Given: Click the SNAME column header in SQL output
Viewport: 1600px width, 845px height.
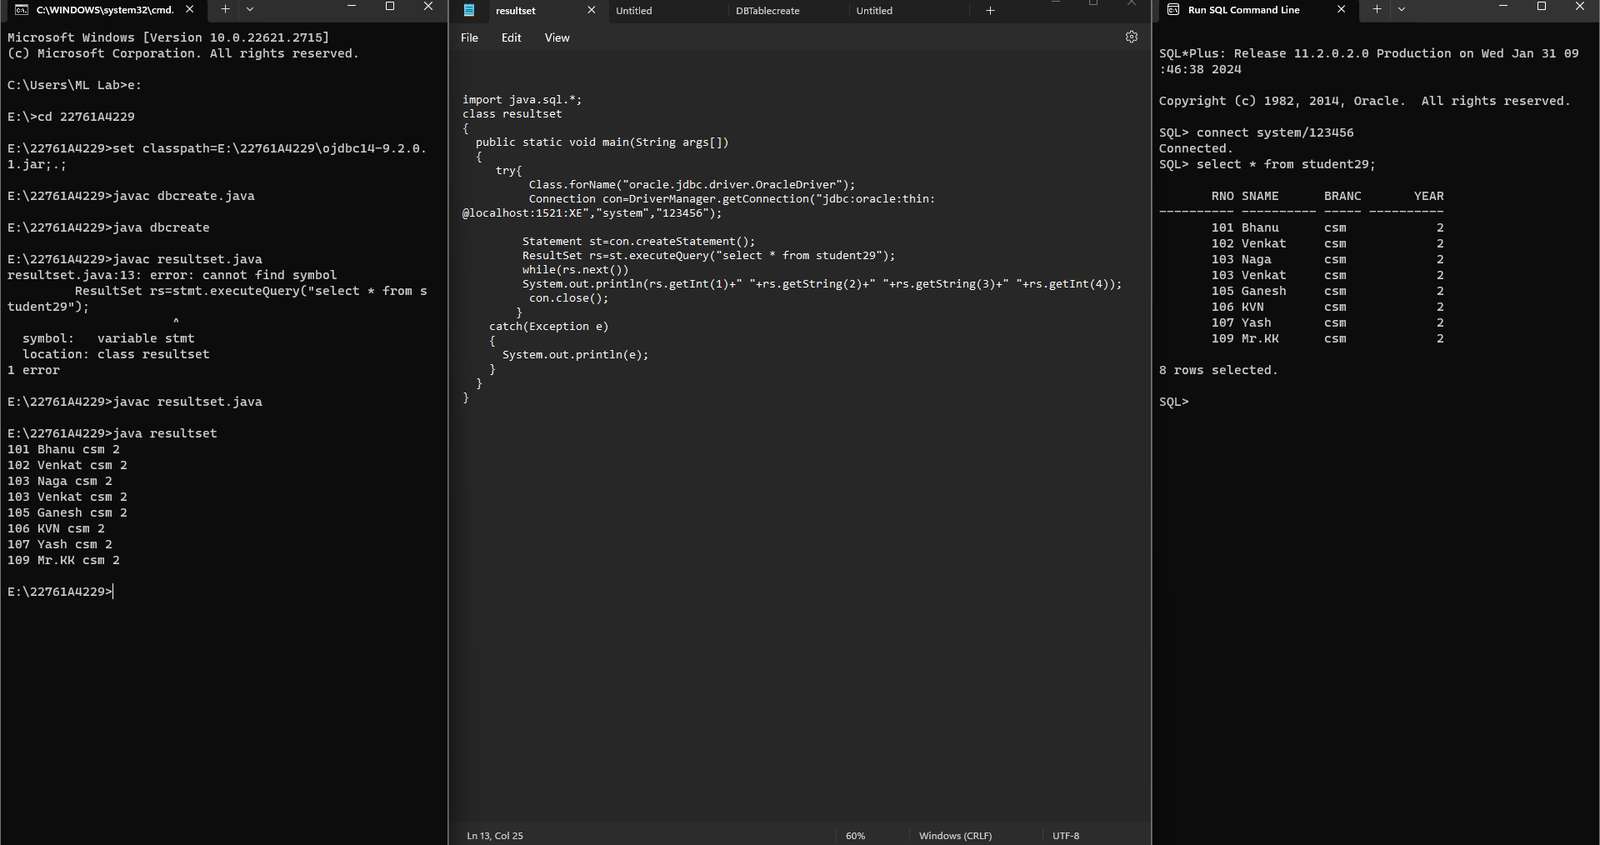Looking at the screenshot, I should click(1260, 197).
